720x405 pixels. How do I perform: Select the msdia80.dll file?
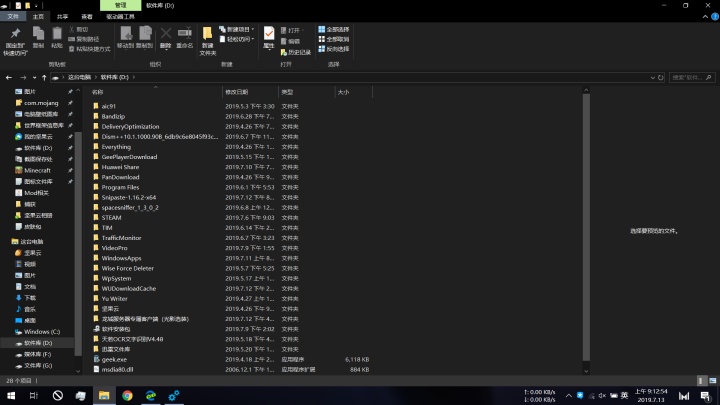pos(117,369)
